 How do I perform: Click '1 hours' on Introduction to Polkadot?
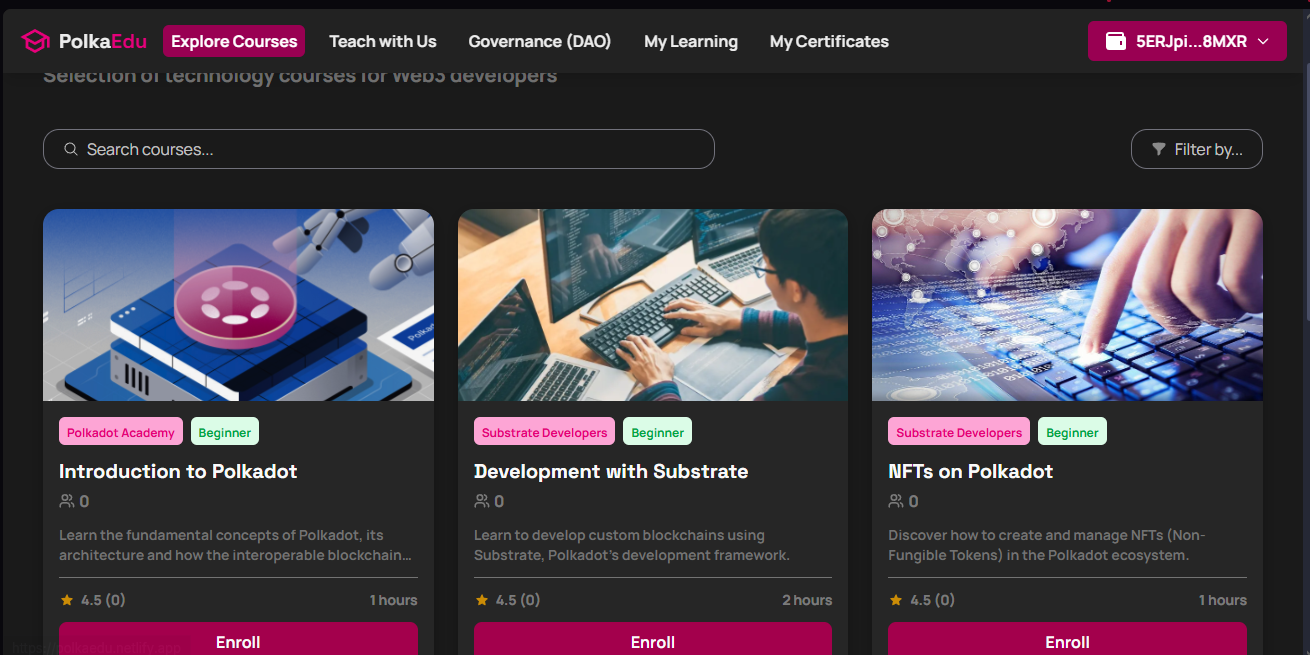[393, 600]
